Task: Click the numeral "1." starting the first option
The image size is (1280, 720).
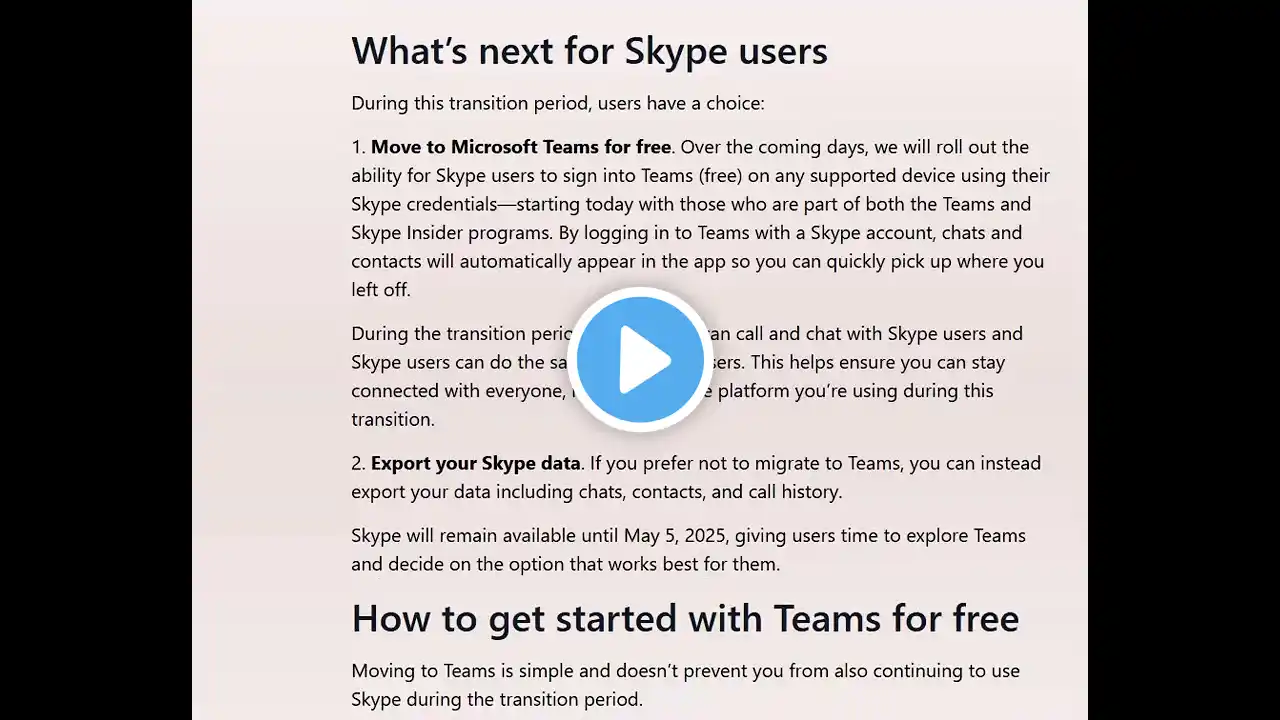Action: 359,147
